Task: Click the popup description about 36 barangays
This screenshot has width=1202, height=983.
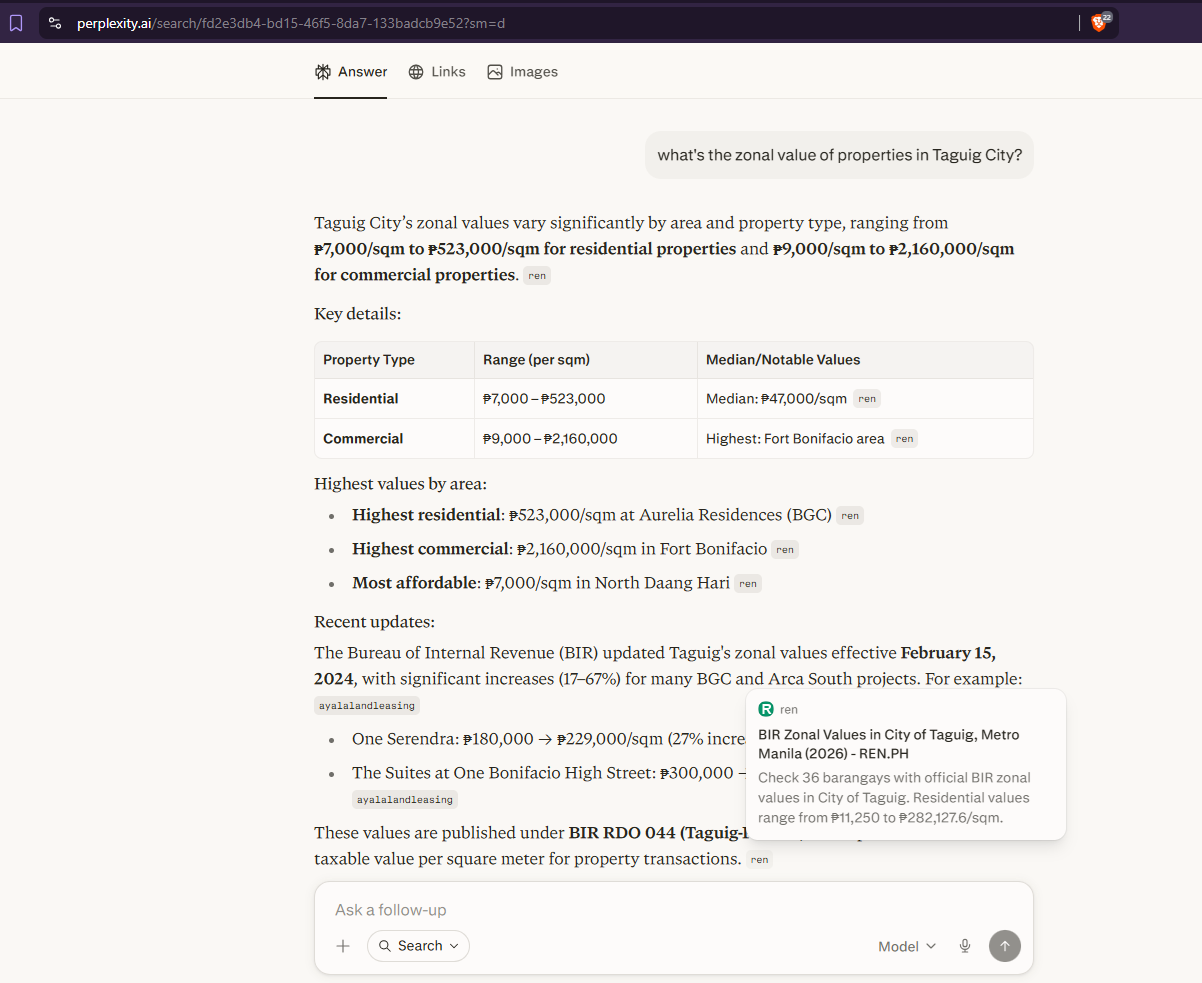Action: coord(894,798)
